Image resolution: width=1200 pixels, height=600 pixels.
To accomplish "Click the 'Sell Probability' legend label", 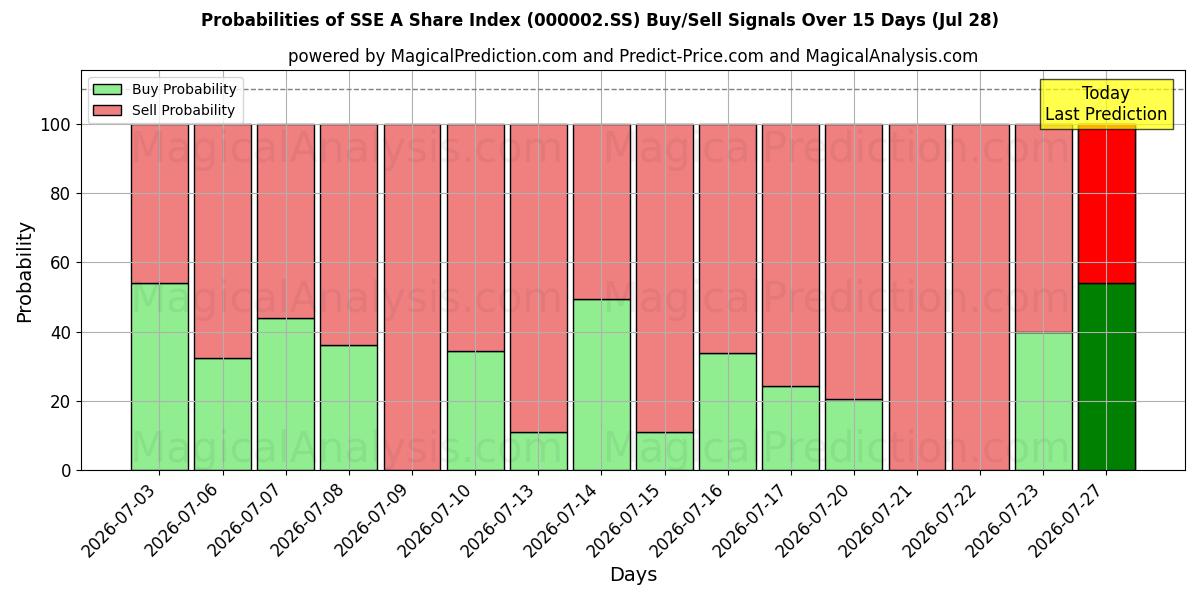I will tap(183, 110).
